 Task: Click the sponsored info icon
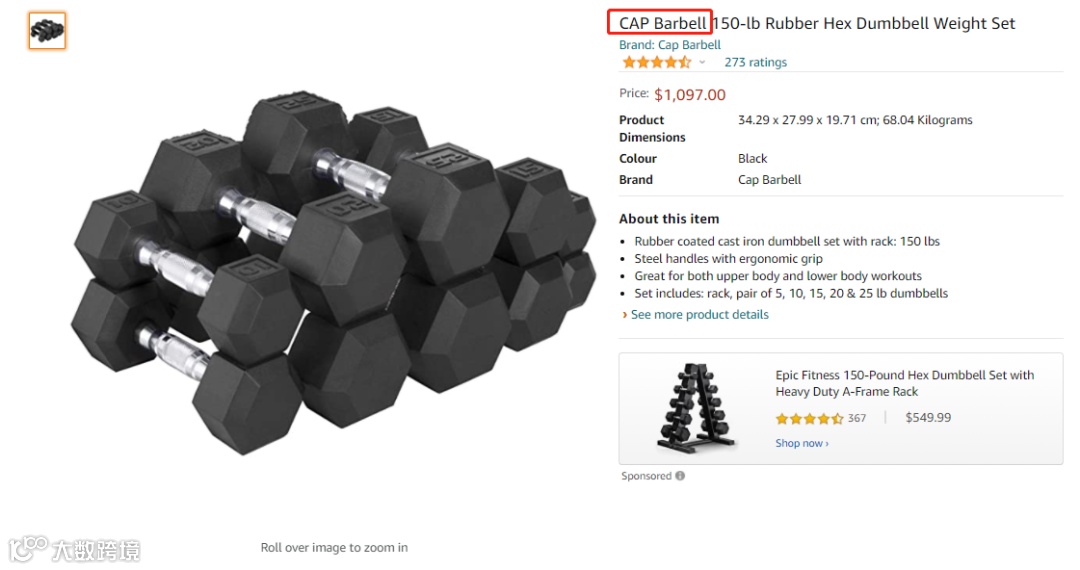coord(680,476)
